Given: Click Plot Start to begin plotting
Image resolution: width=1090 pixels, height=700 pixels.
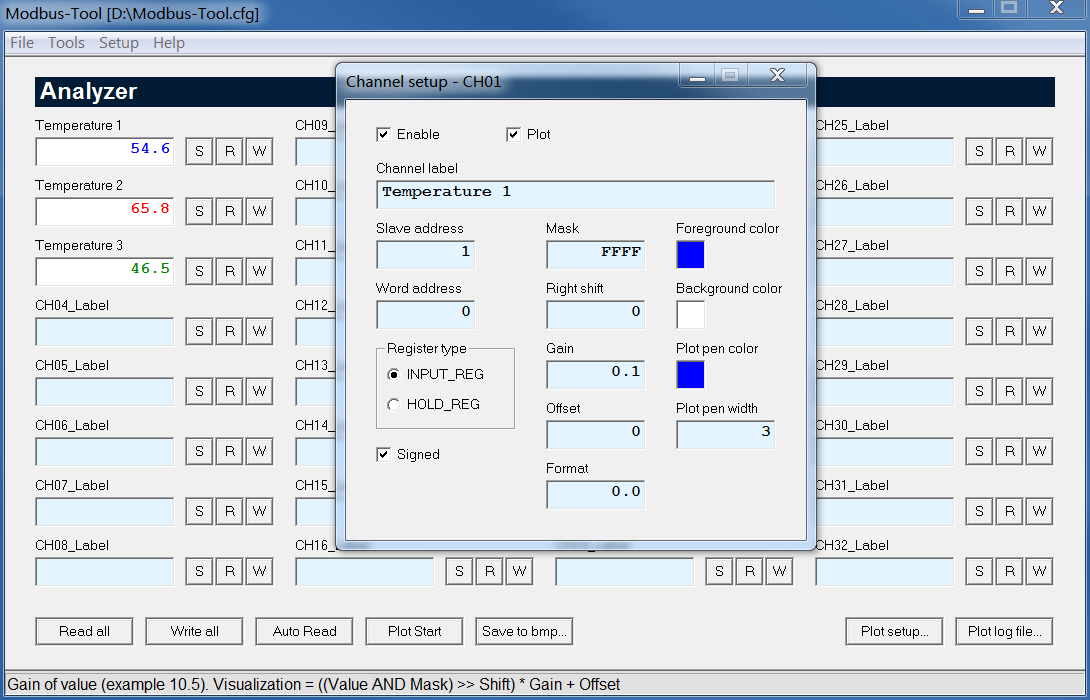Looking at the screenshot, I should (414, 631).
